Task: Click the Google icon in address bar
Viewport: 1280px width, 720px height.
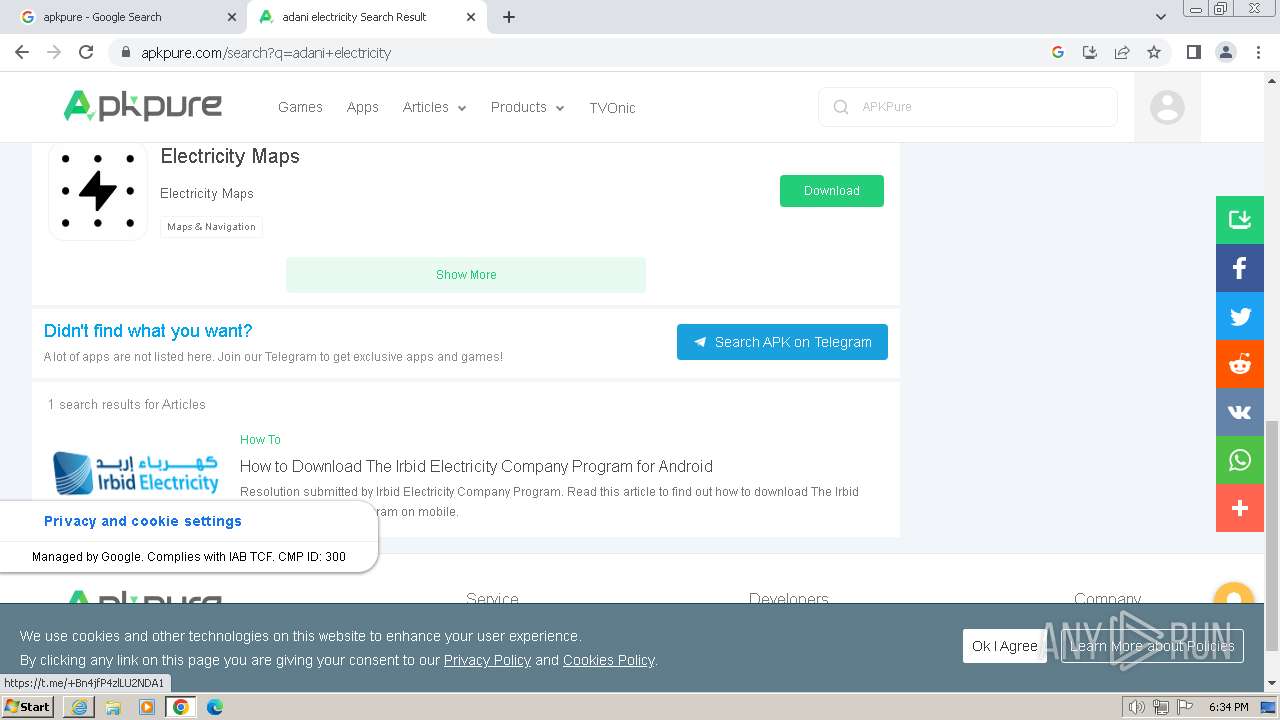Action: [1058, 52]
